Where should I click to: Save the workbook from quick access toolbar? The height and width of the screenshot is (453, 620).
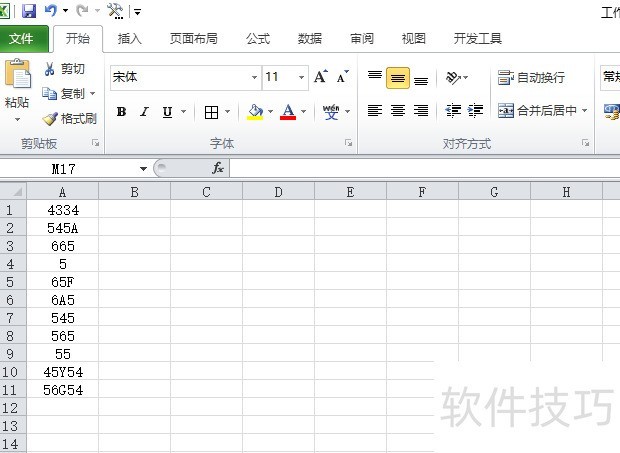[29, 11]
